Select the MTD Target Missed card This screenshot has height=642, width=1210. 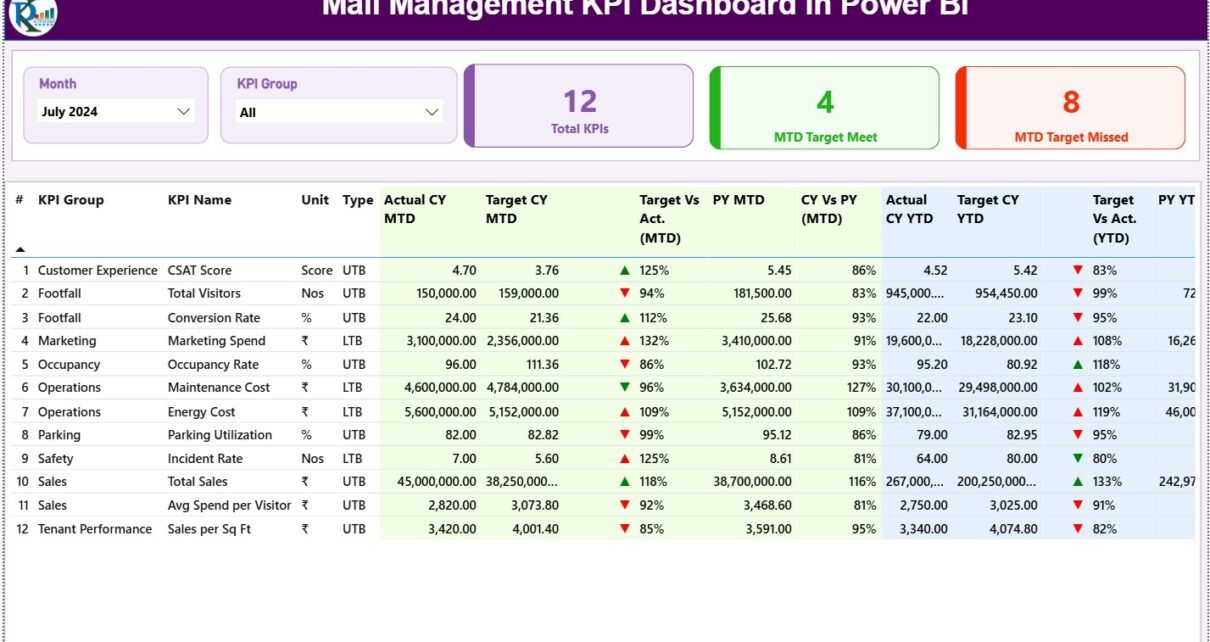click(1071, 108)
